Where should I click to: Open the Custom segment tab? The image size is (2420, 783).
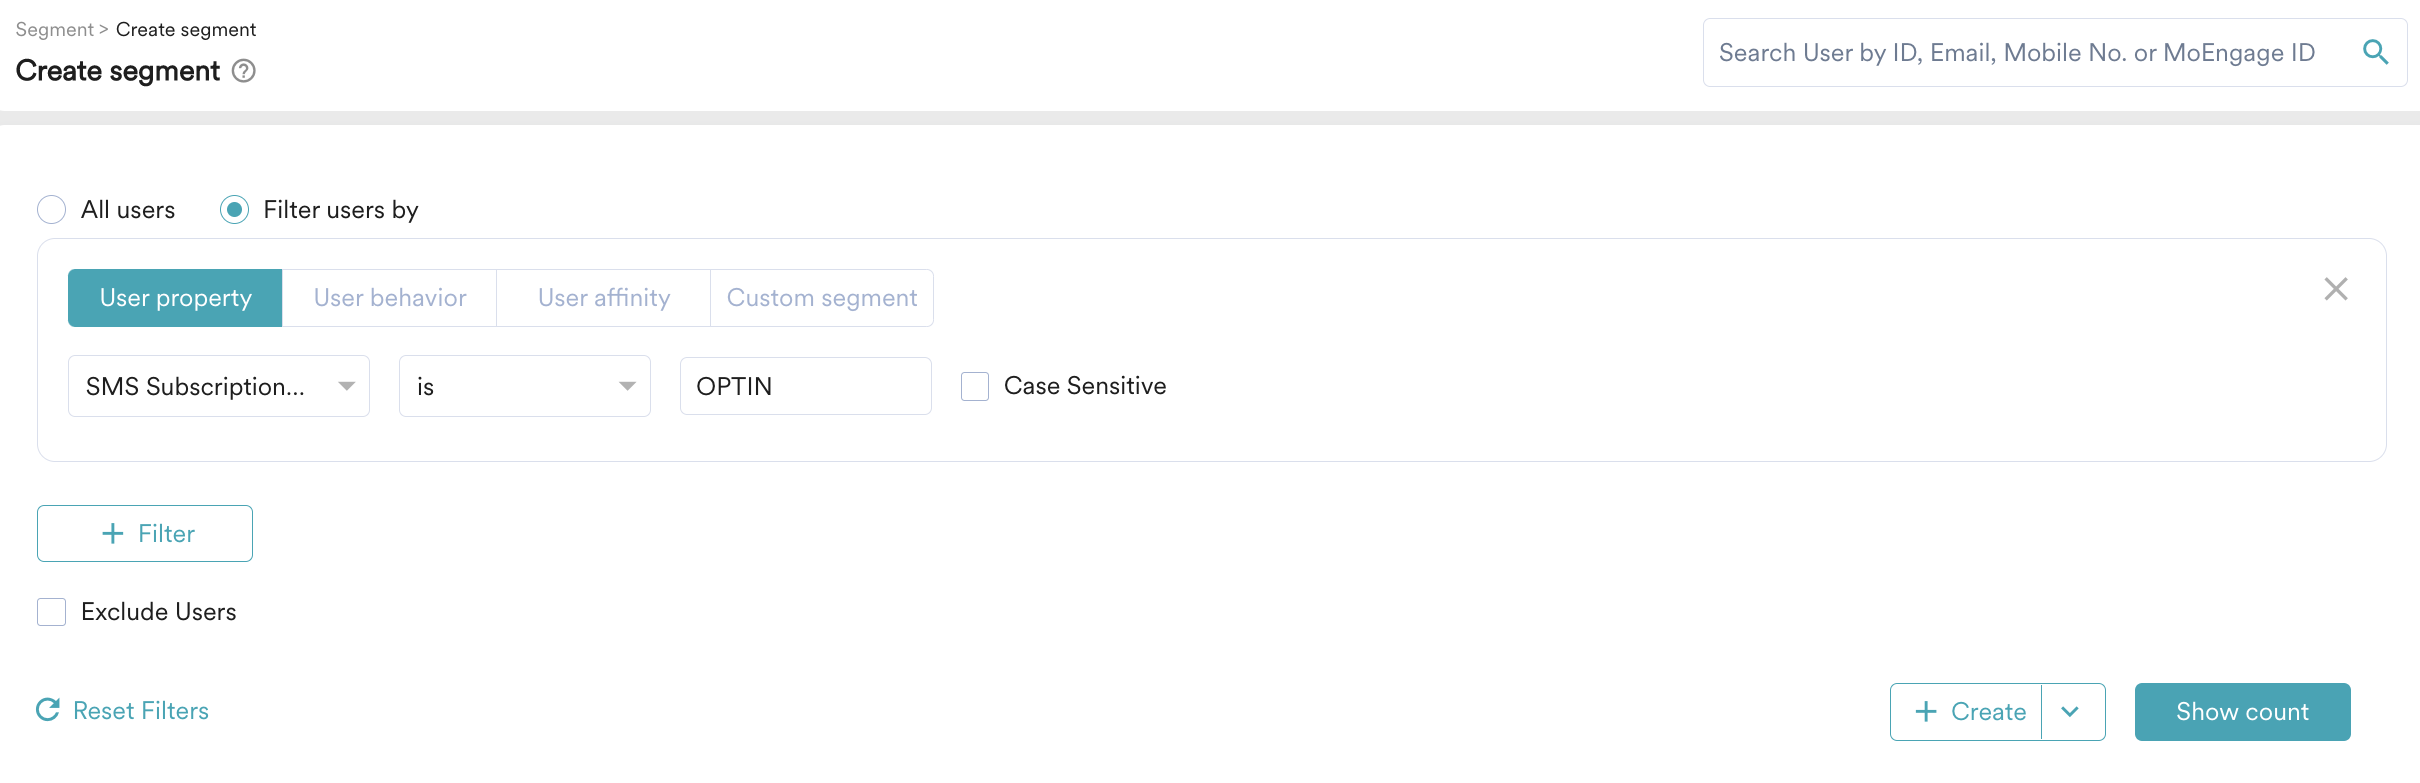(x=822, y=298)
